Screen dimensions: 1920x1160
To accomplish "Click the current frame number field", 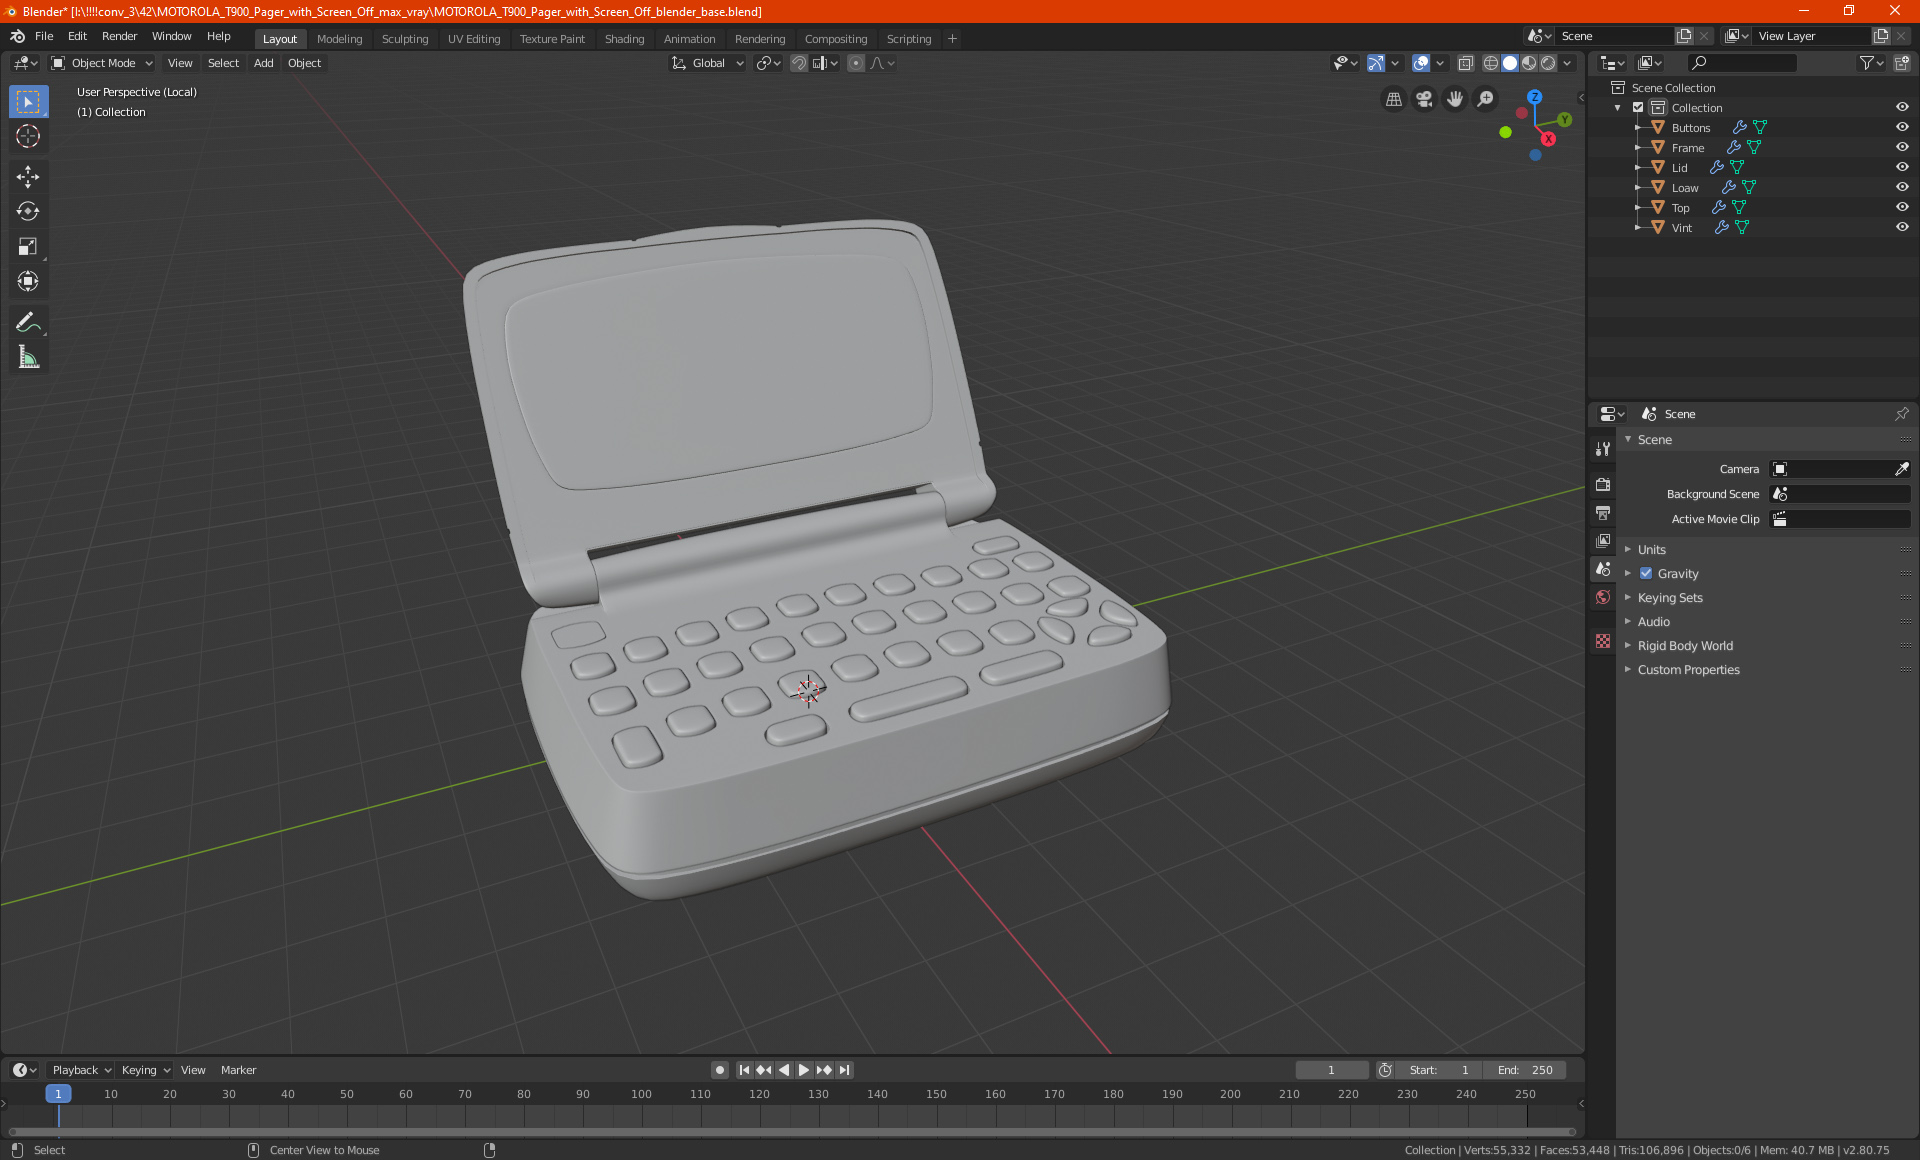I will tap(1331, 1070).
